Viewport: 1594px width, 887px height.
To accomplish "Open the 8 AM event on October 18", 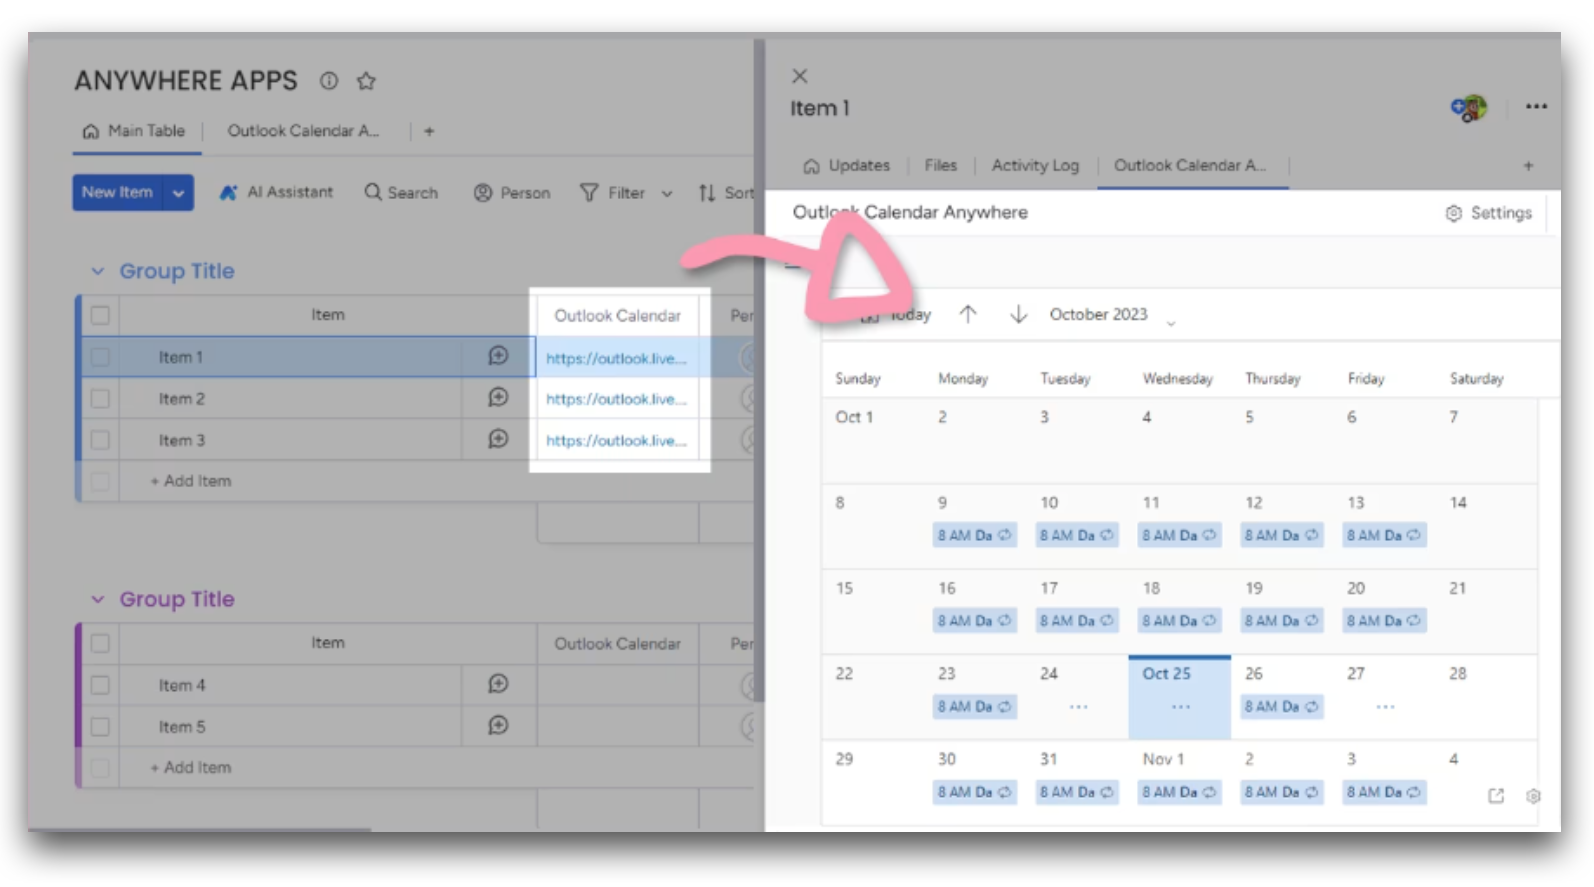I will pyautogui.click(x=1179, y=621).
